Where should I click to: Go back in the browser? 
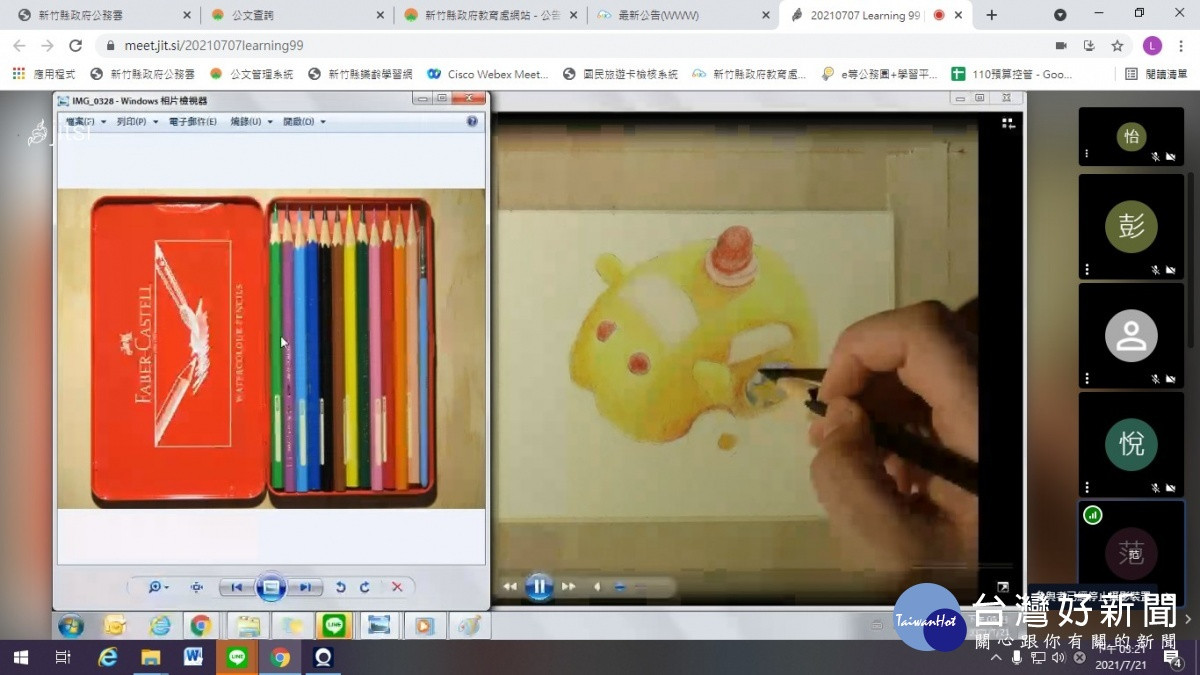[19, 45]
